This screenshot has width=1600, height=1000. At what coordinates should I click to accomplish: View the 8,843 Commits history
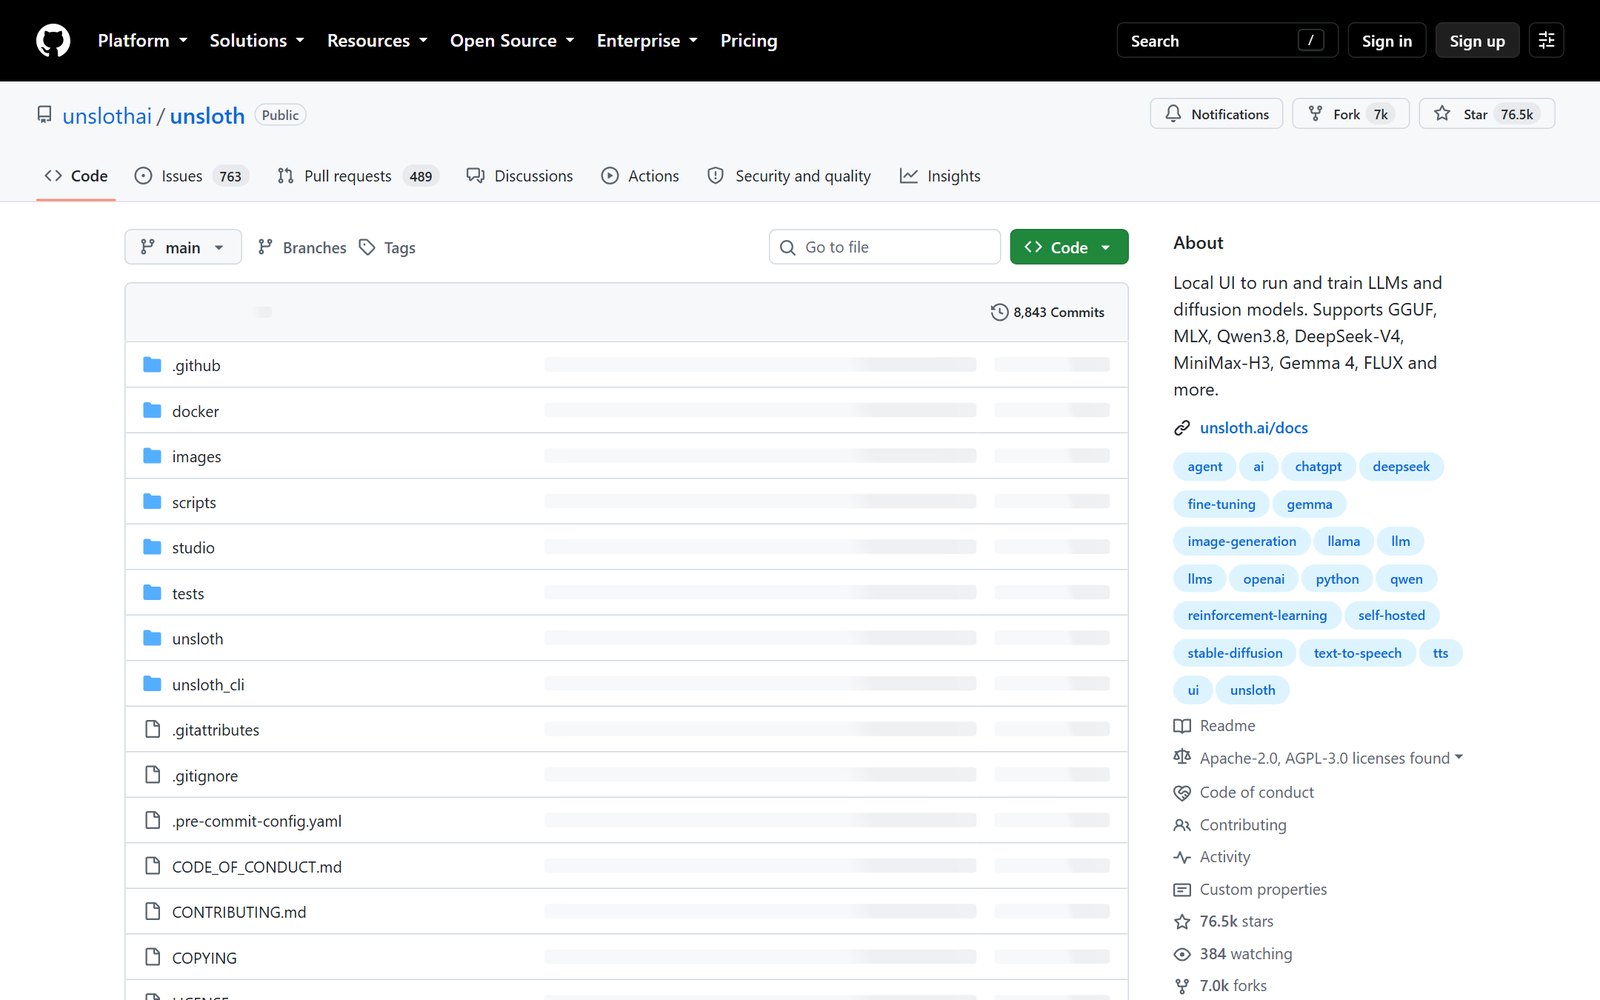coord(1047,312)
